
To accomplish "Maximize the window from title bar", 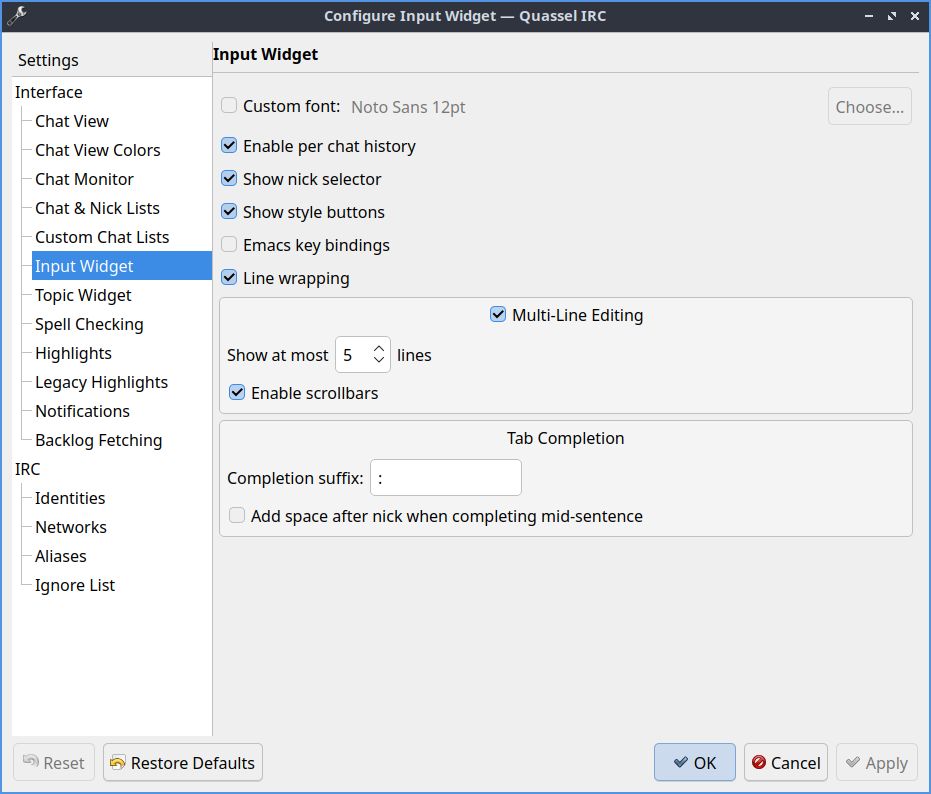I will point(890,16).
